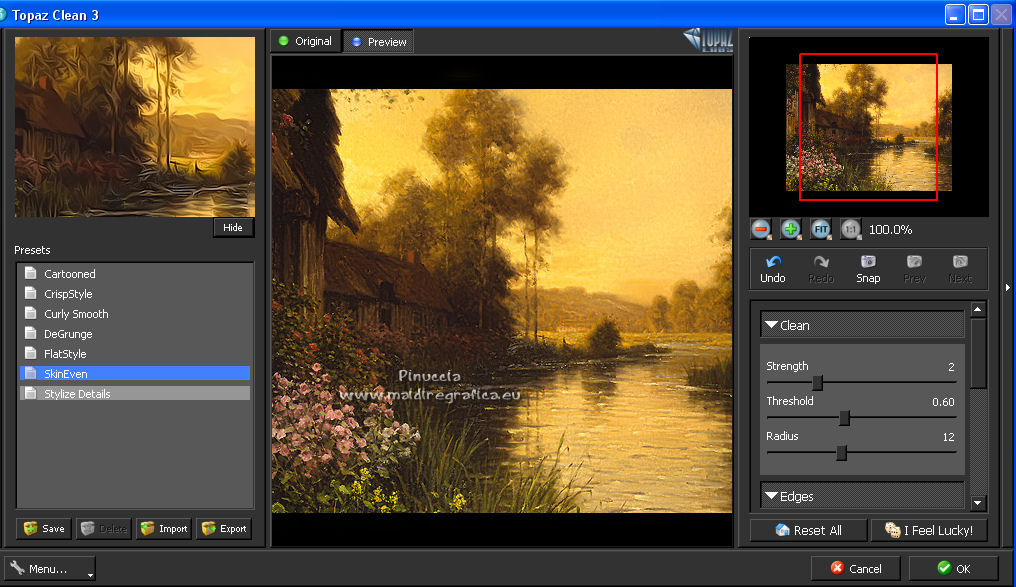Click the Stylize Details preset file icon
Image resolution: width=1016 pixels, height=587 pixels.
coord(30,393)
